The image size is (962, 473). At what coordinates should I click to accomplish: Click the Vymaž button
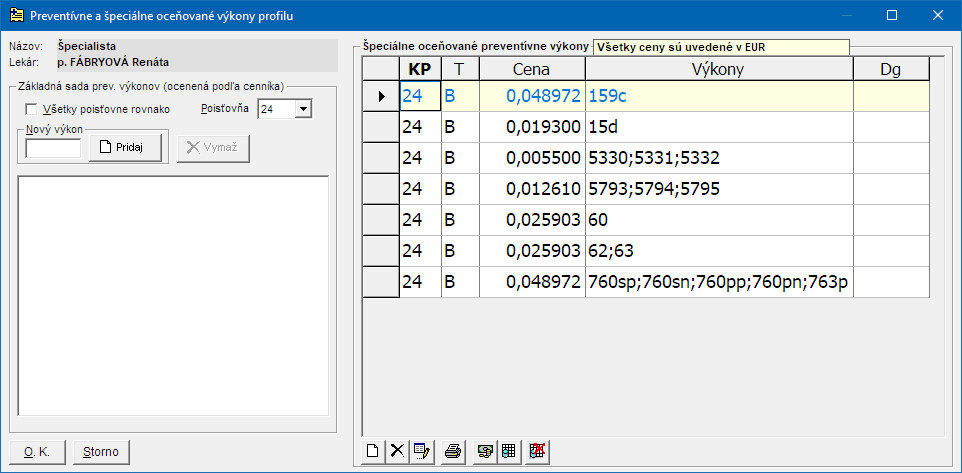(x=214, y=148)
